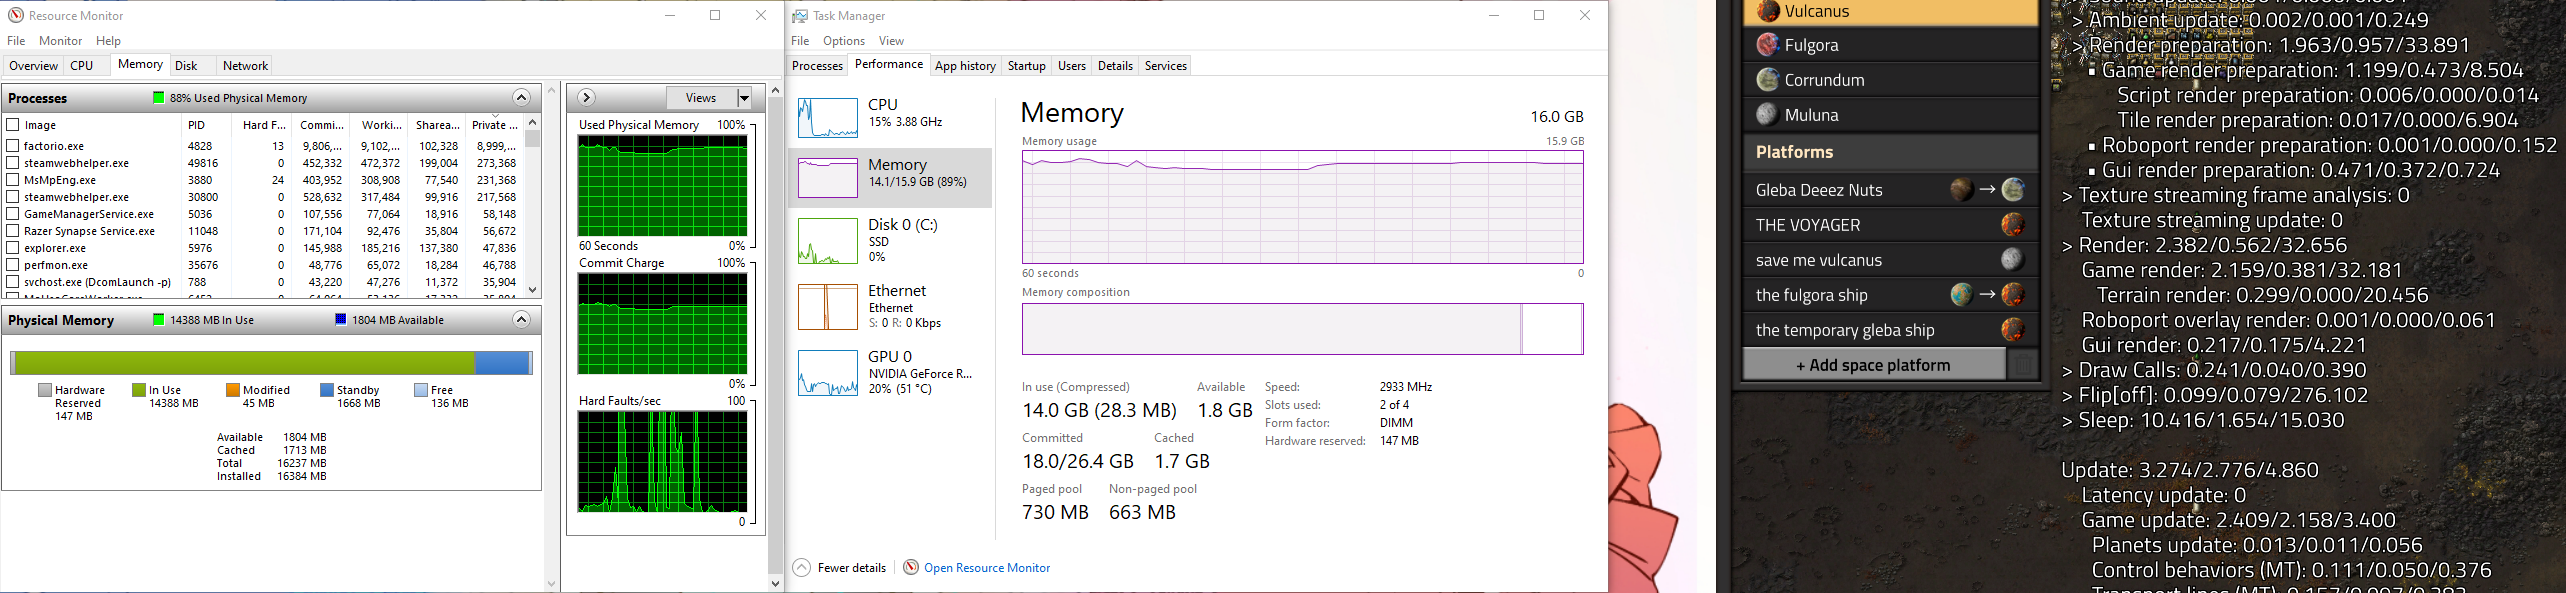Select the Gleba Deeez Nuts platform
The height and width of the screenshot is (593, 2566).
[1890, 190]
